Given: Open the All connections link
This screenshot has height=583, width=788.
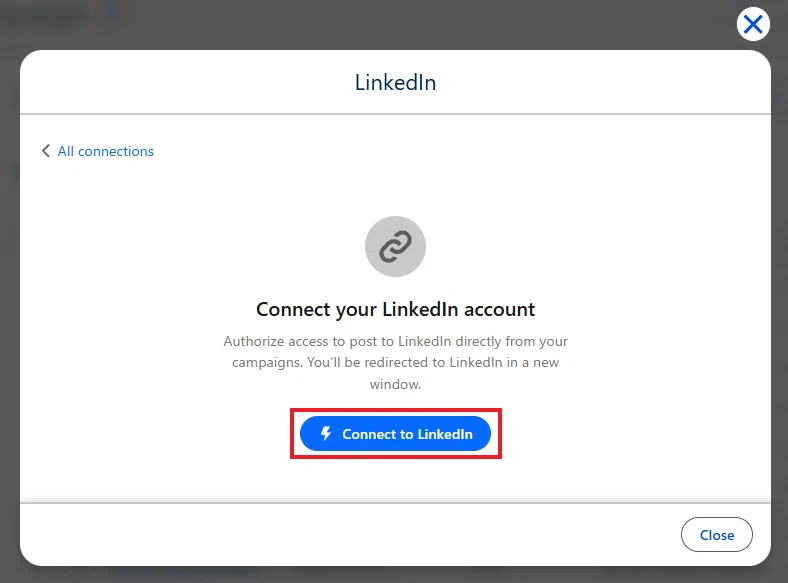Looking at the screenshot, I should pos(106,151).
